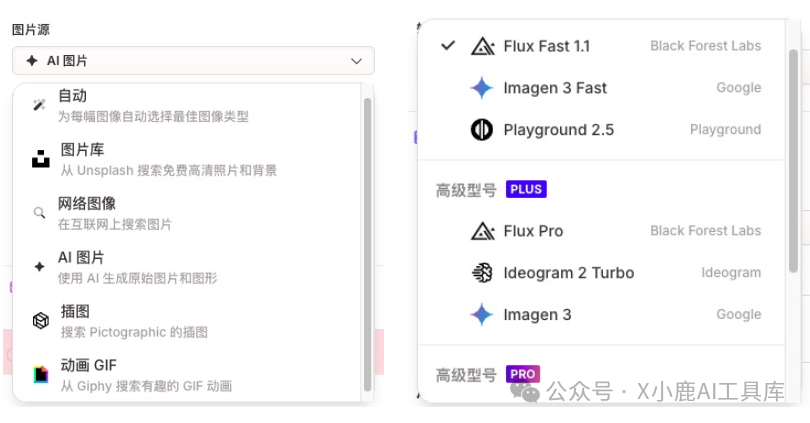Image resolution: width=810 pixels, height=423 pixels.
Task: Click the 从 Unsplash 搜索免费高清照片和背景 description
Action: pyautogui.click(x=169, y=170)
